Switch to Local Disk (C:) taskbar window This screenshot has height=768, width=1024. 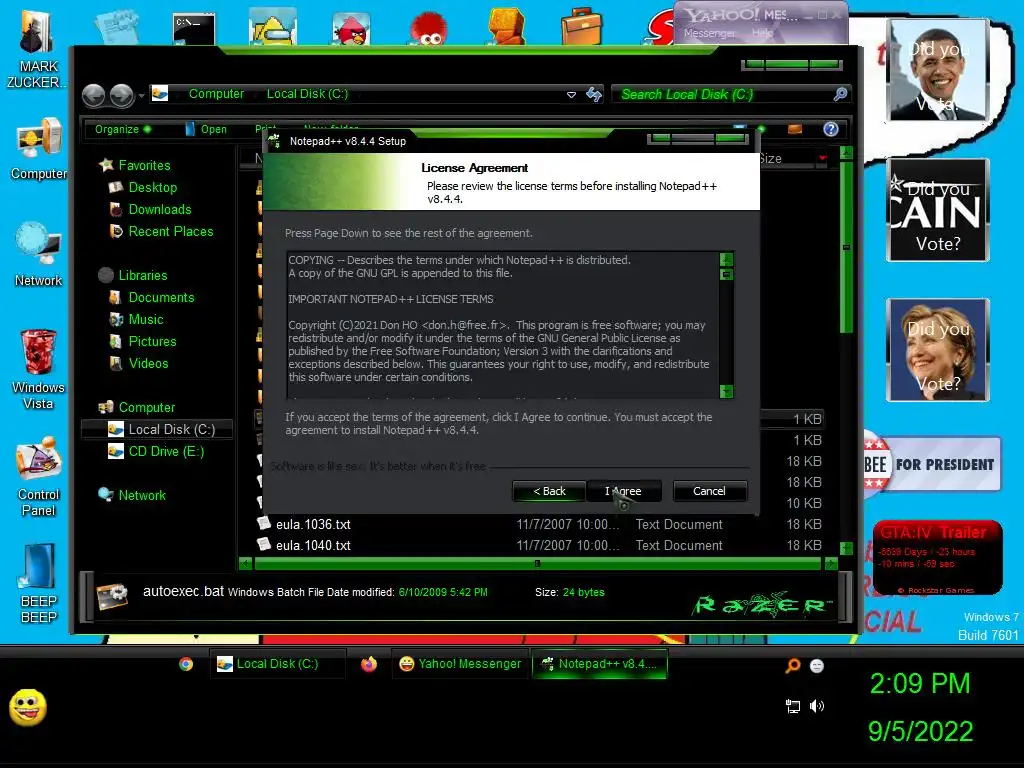277,664
